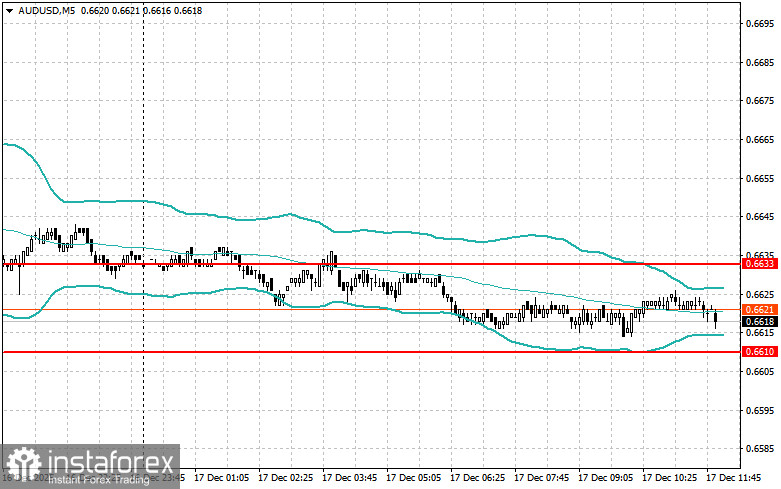Select the 17 Dec 10:25 time label
The width and height of the screenshot is (781, 489).
click(x=669, y=478)
